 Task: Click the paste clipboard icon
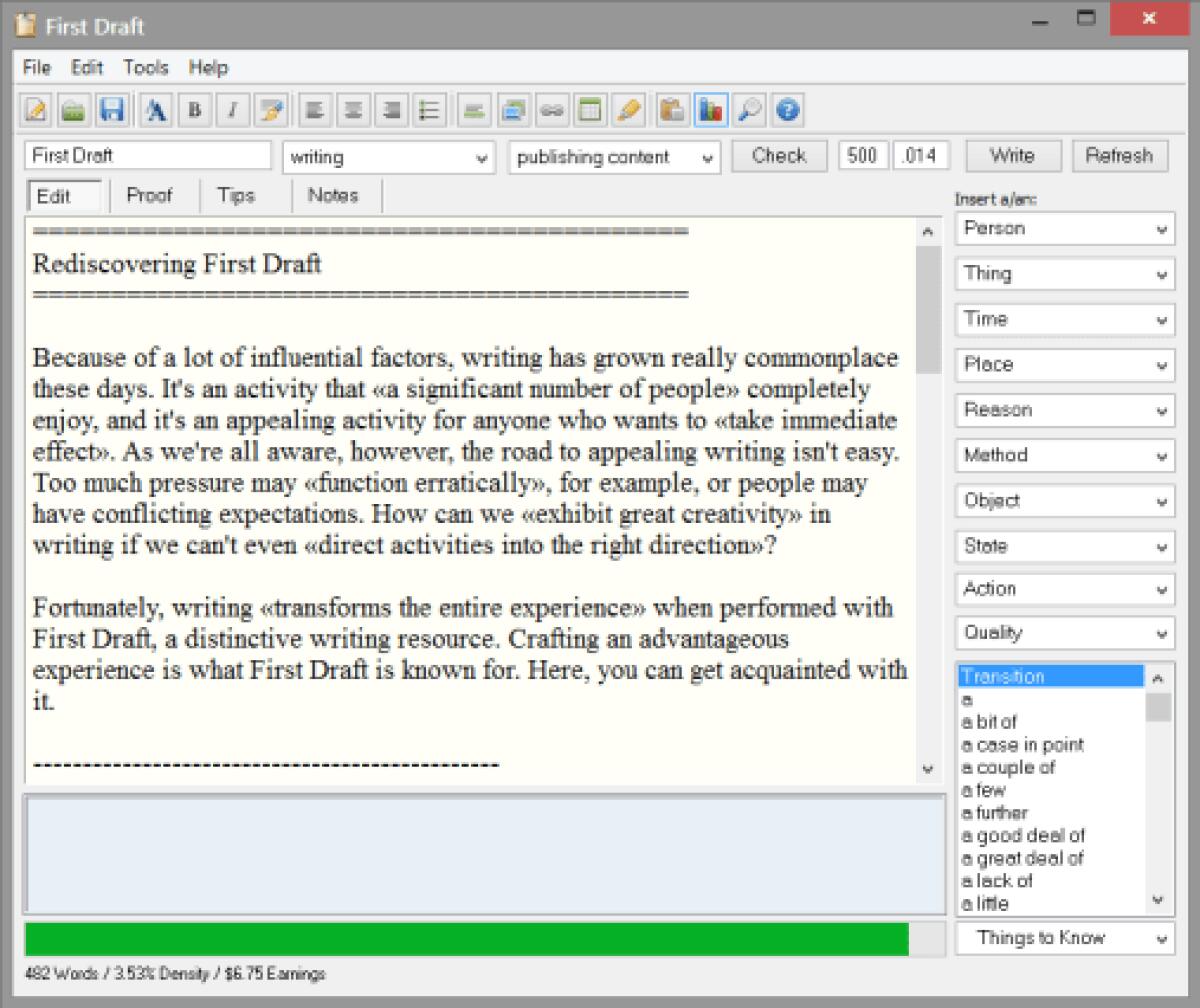pyautogui.click(x=672, y=110)
